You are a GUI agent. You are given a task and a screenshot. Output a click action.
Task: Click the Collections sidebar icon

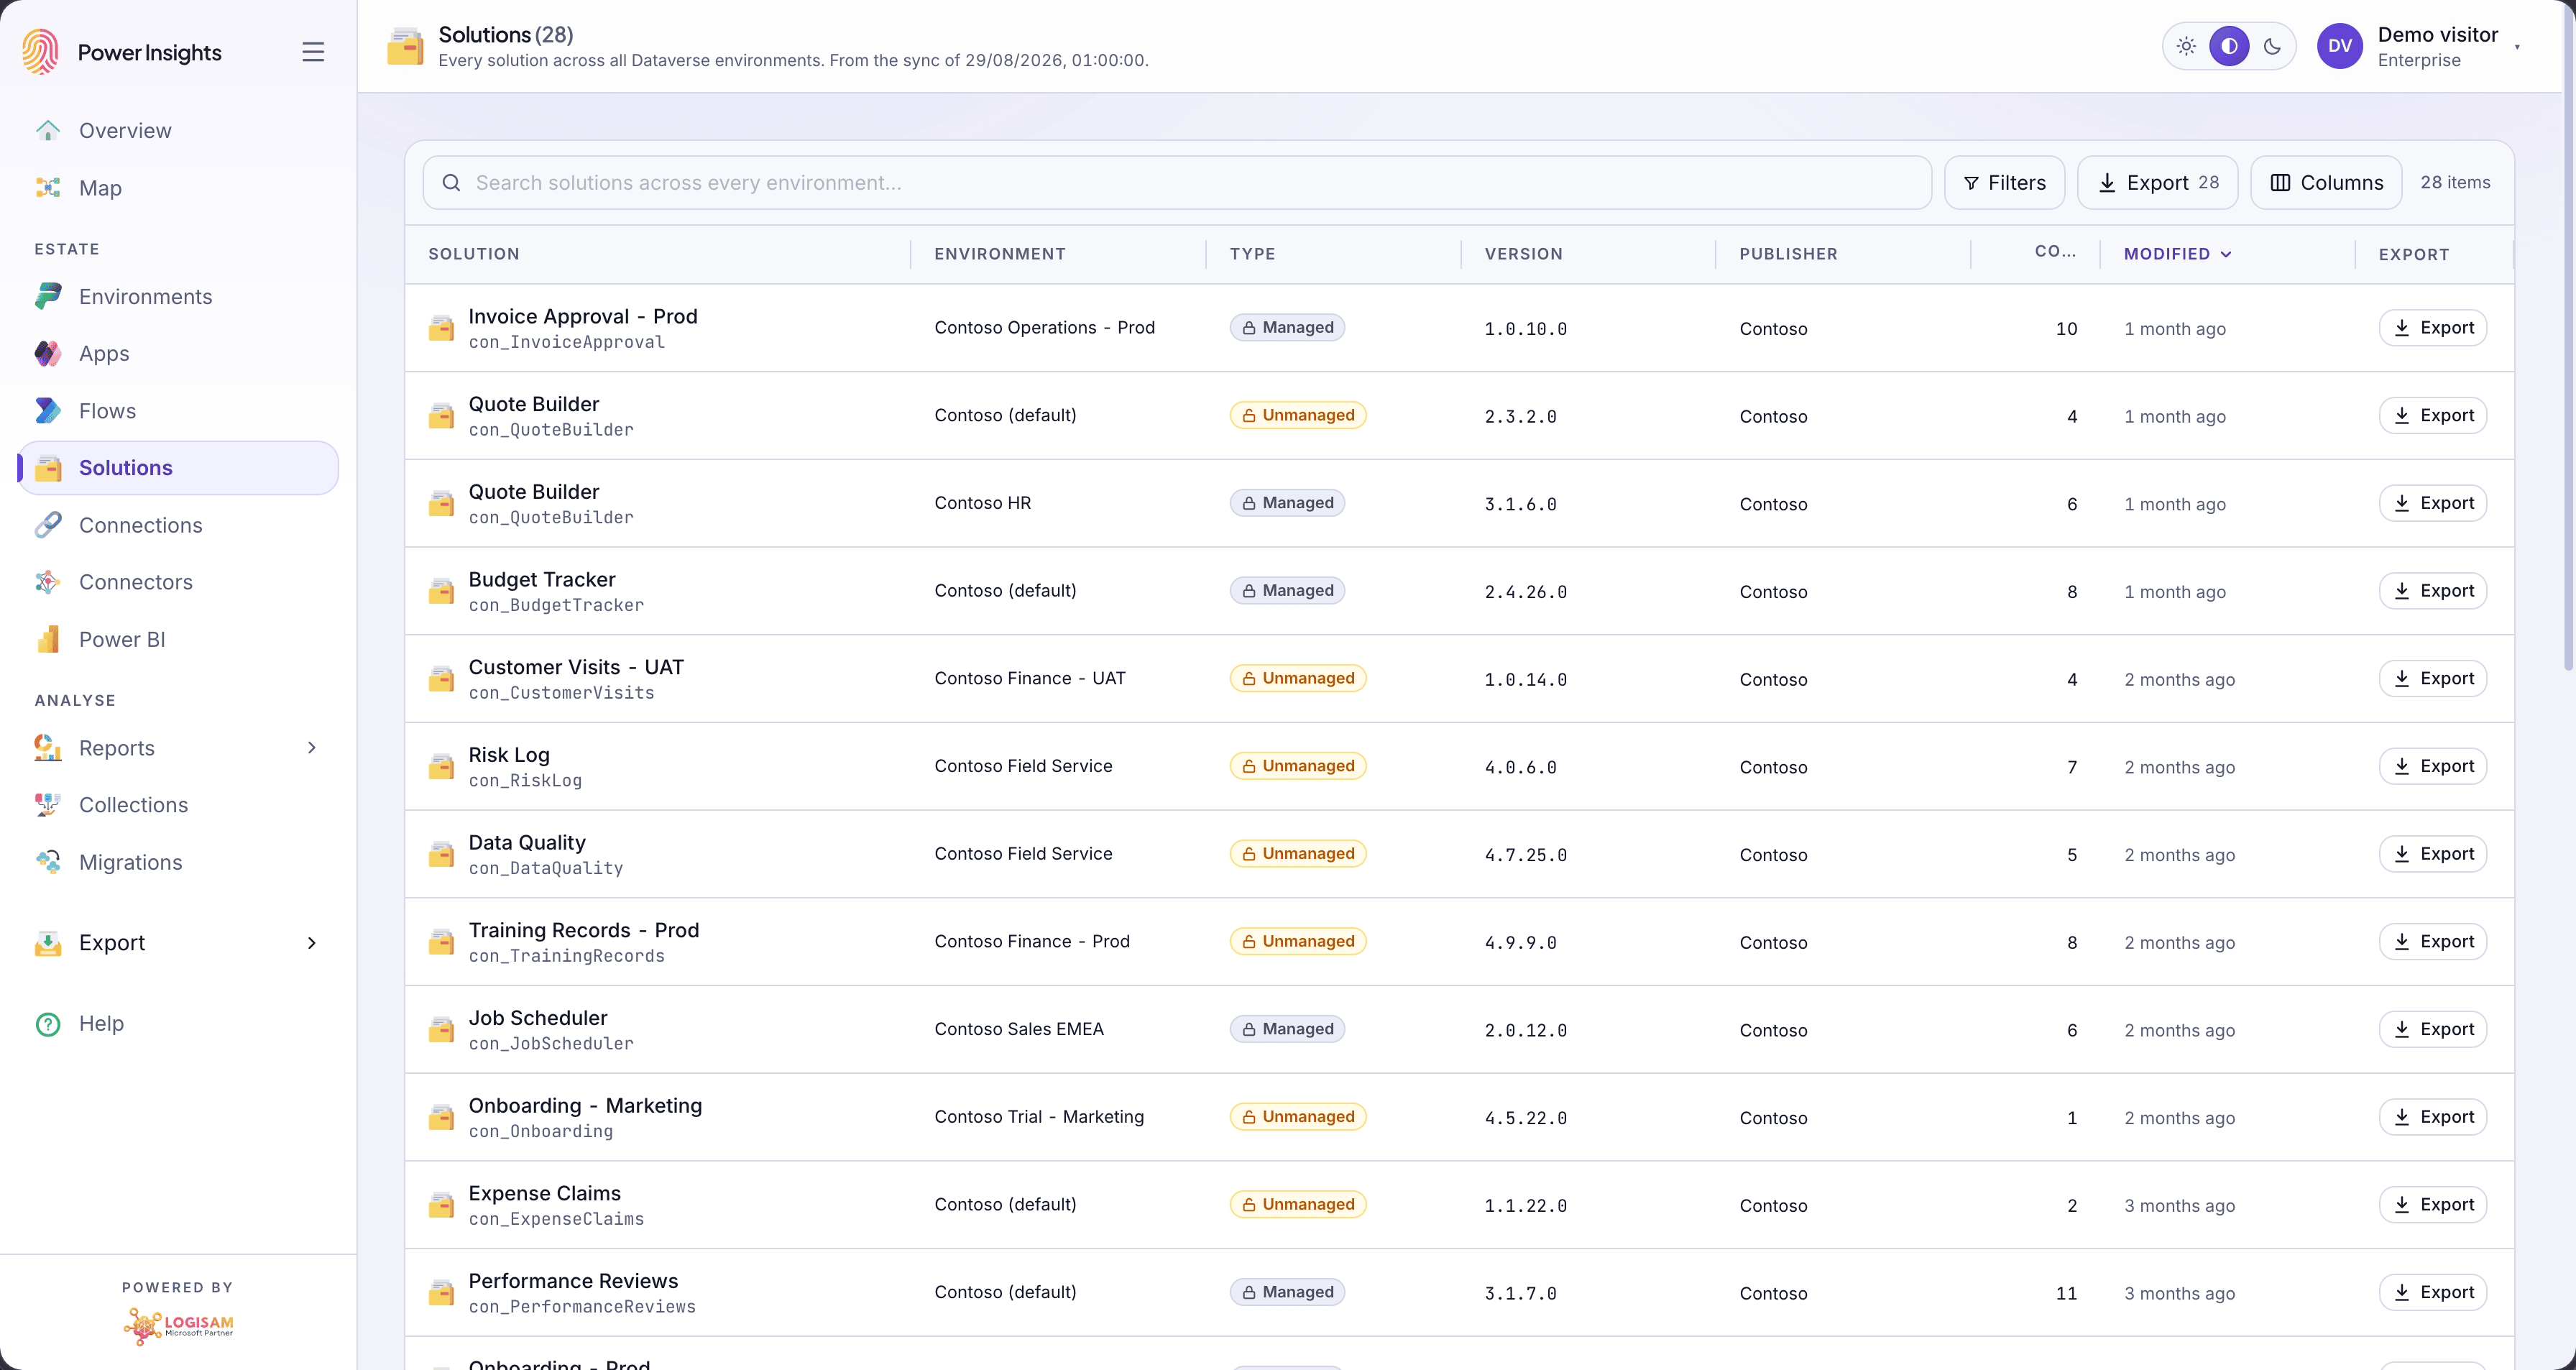tap(48, 805)
